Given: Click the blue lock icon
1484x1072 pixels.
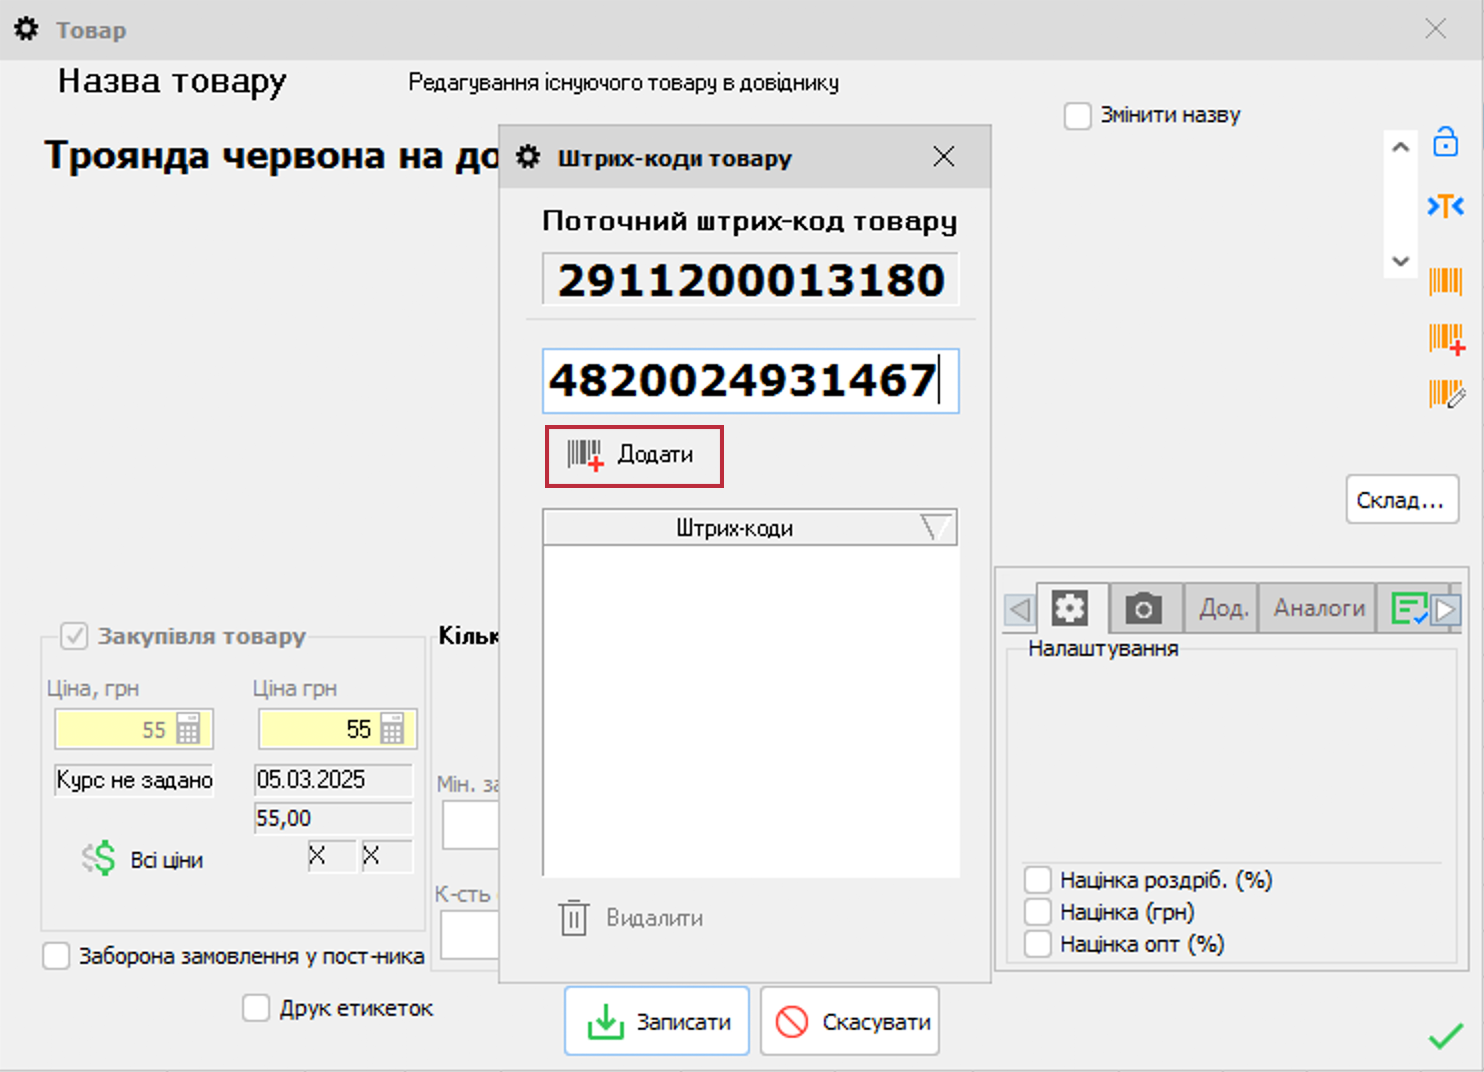Looking at the screenshot, I should (1445, 143).
